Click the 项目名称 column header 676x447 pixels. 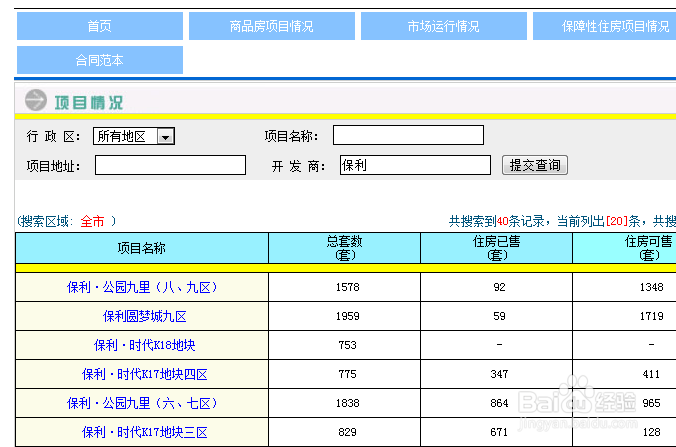pos(142,248)
